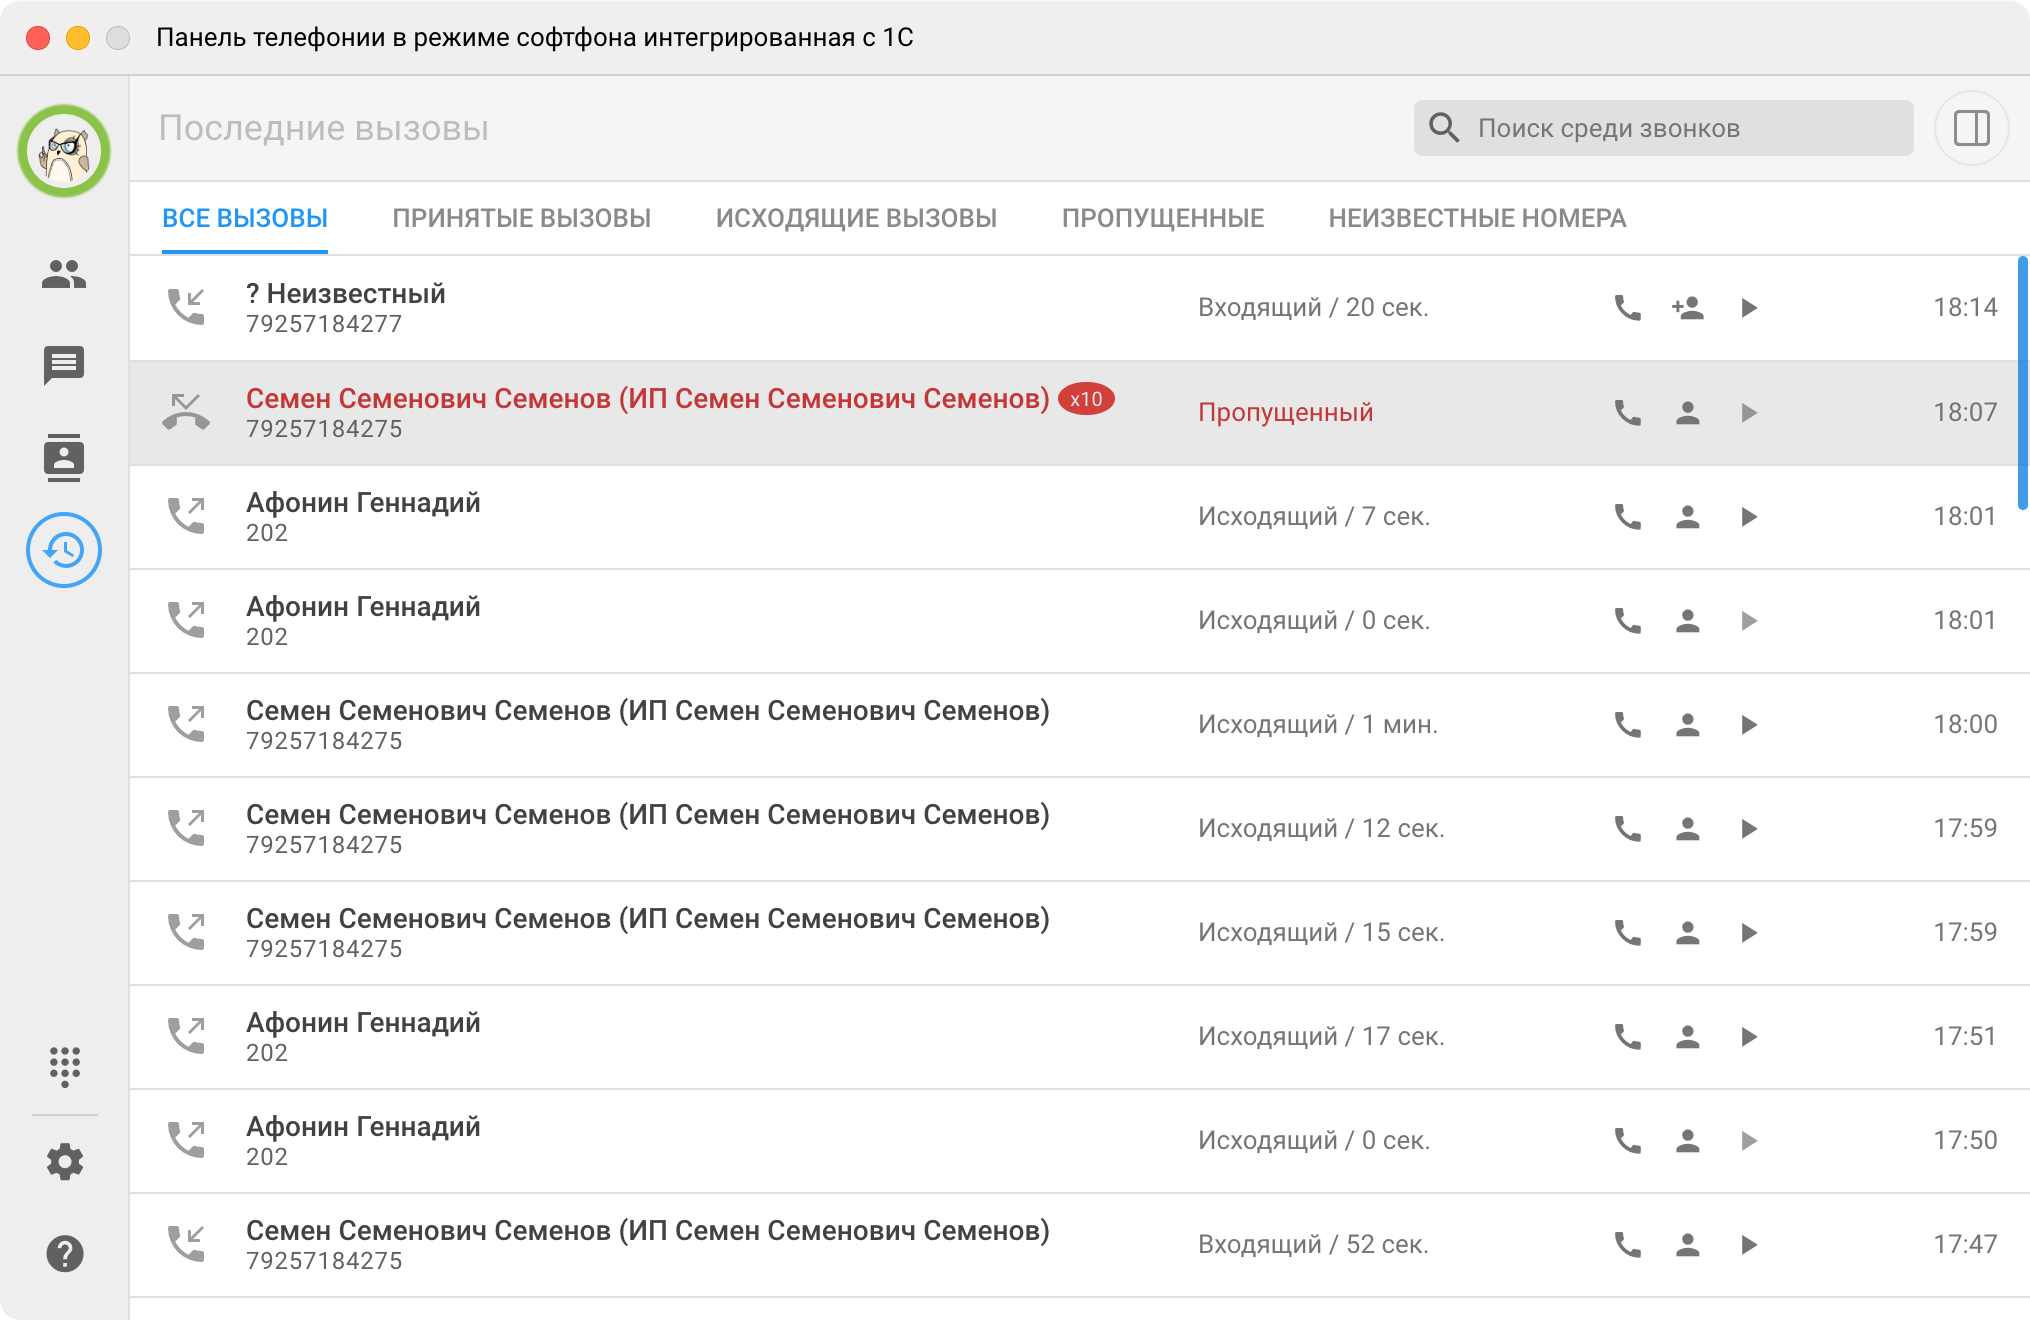This screenshot has width=2030, height=1320.
Task: Open contact card in 17:50 call row
Action: pos(1688,1141)
